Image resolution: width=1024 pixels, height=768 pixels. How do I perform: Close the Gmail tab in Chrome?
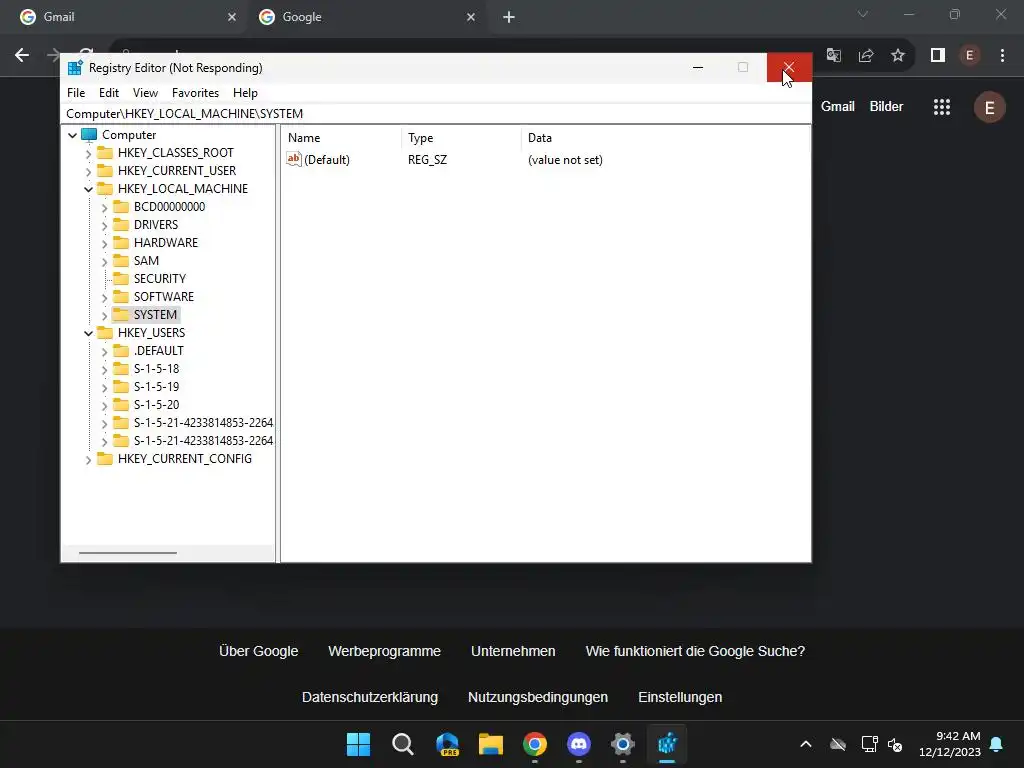232,17
